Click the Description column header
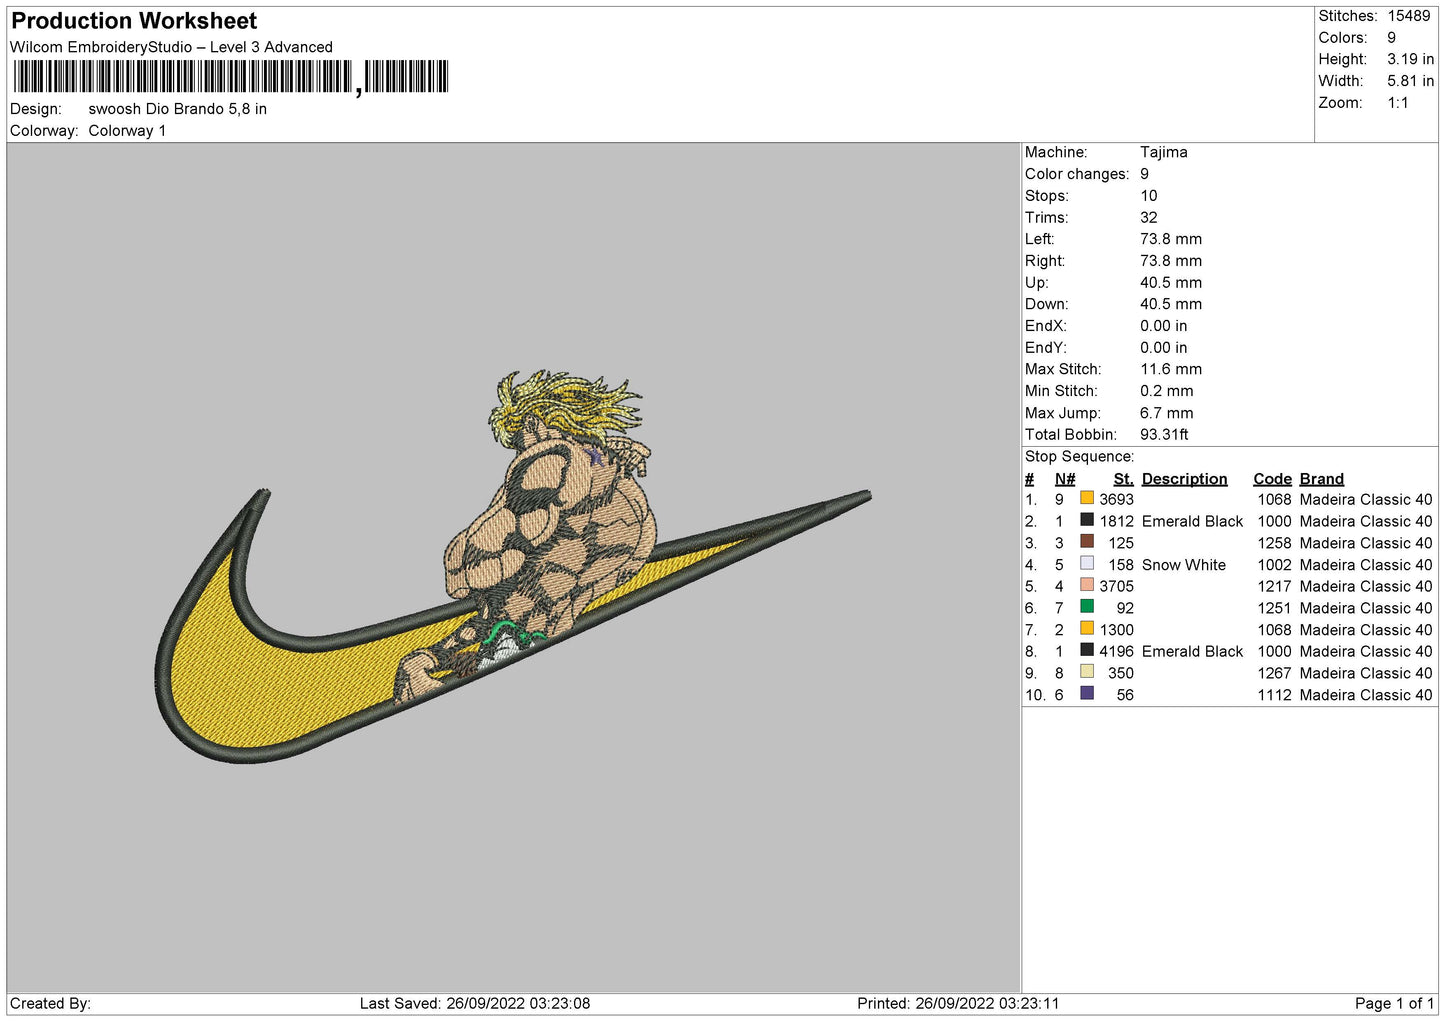 [1184, 479]
